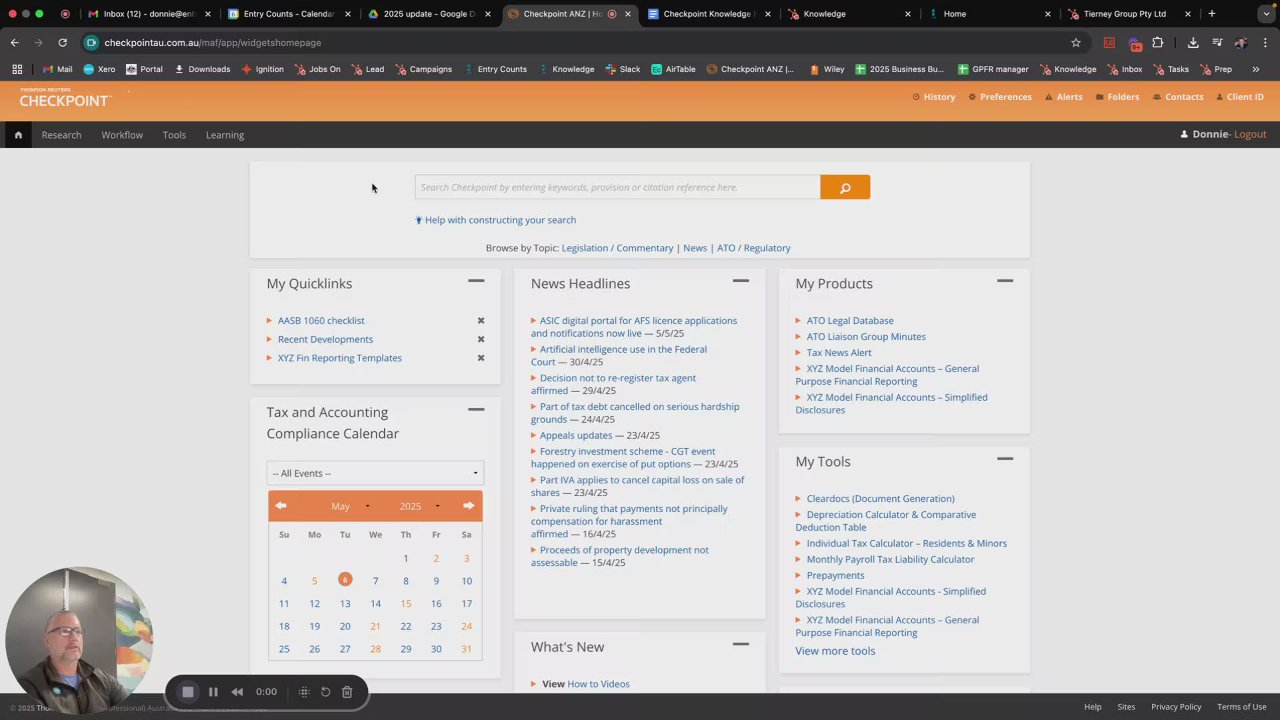
Task: Open the month dropdown showing May
Action: pyautogui.click(x=350, y=506)
